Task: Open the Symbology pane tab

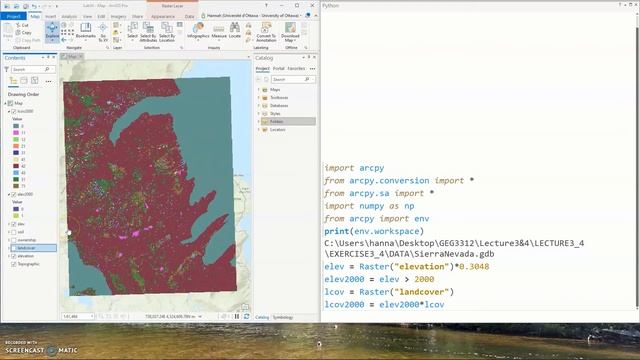Action: pos(283,317)
